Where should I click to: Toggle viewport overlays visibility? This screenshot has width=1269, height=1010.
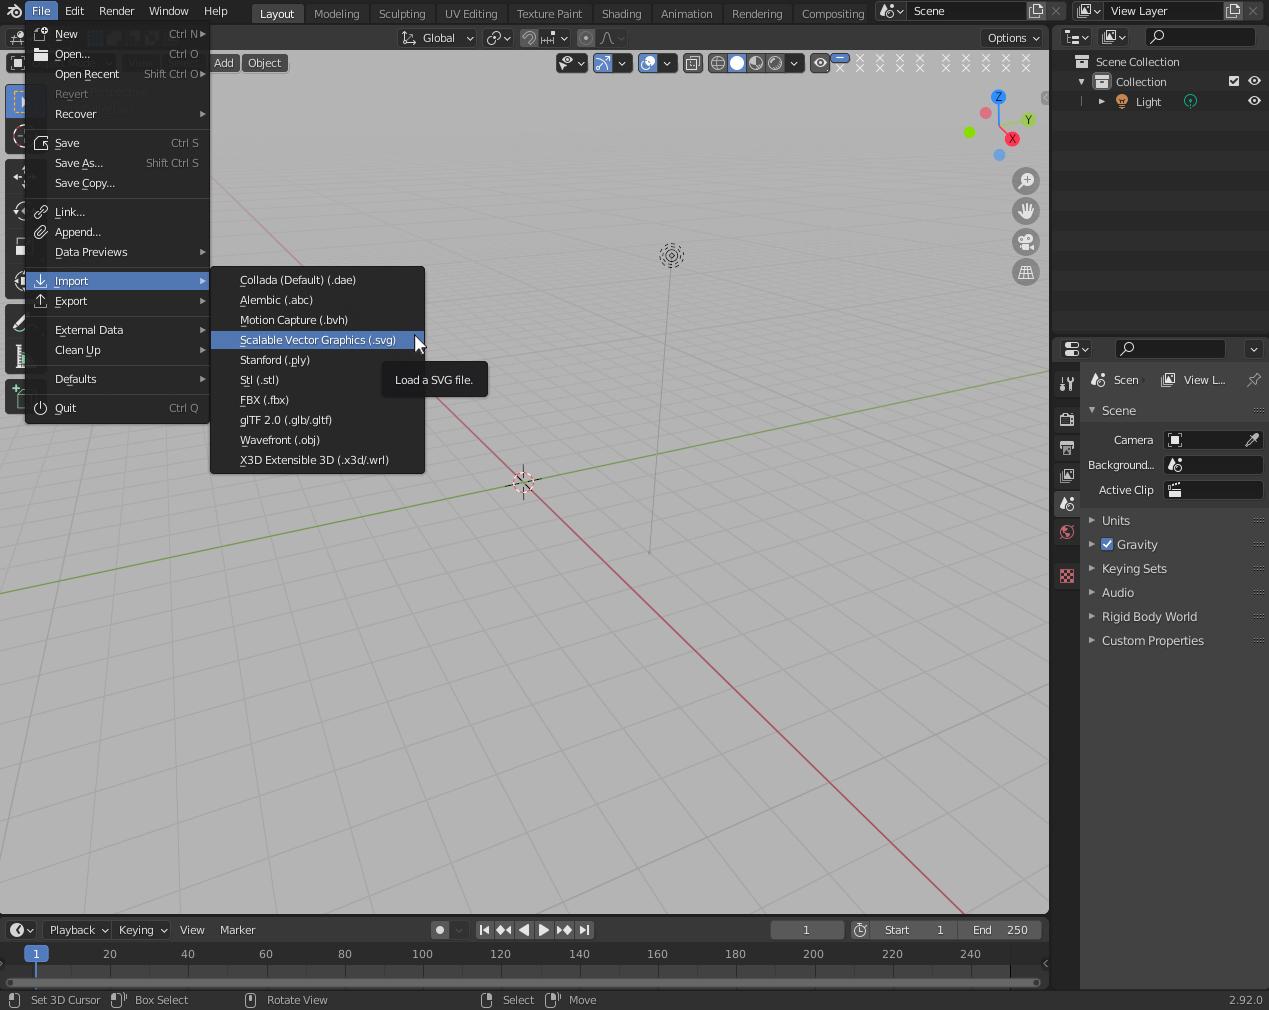pos(648,63)
